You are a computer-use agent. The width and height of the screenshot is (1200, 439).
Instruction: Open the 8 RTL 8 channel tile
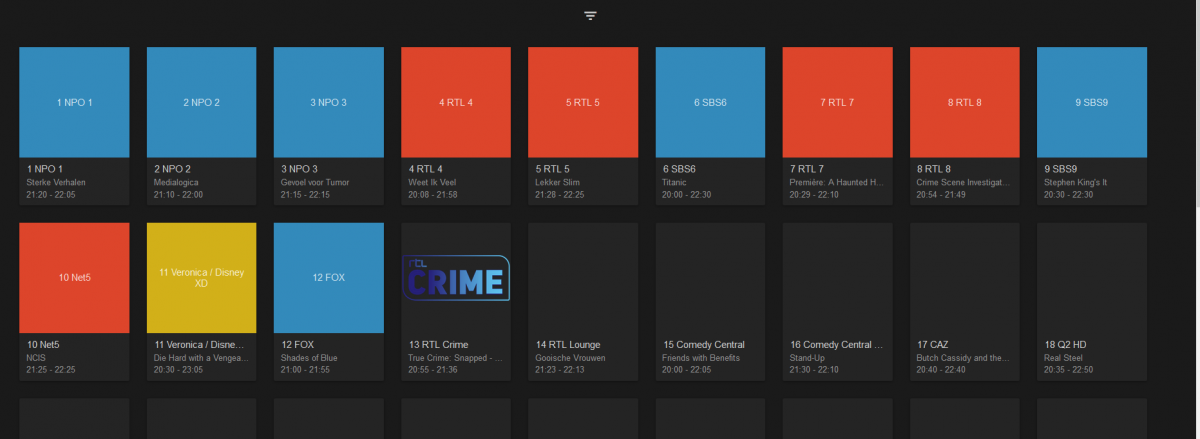(964, 102)
